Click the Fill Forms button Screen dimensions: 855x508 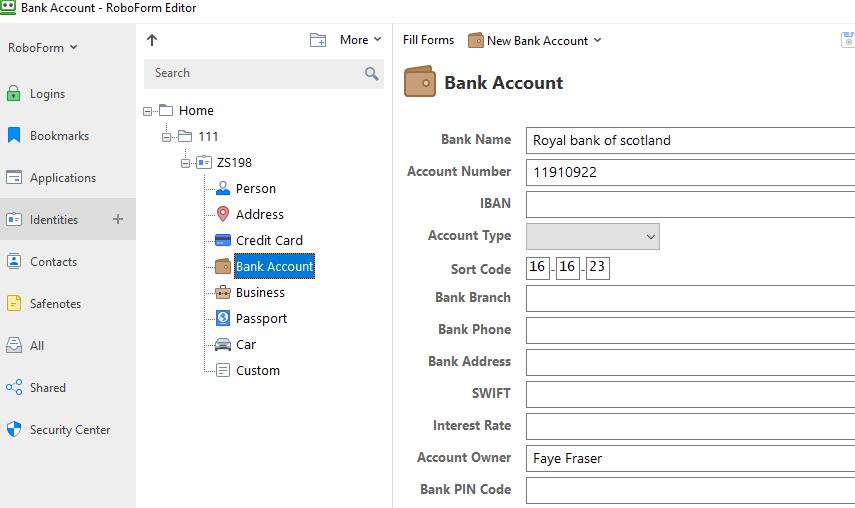click(x=428, y=40)
